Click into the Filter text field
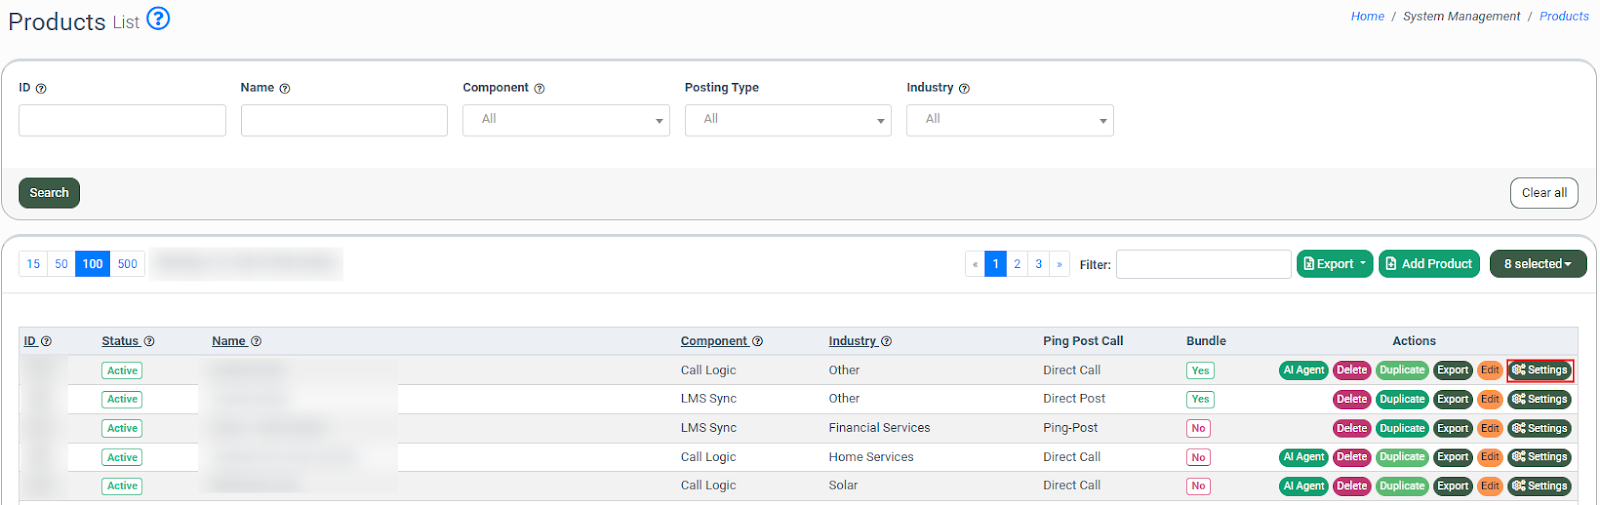The height and width of the screenshot is (505, 1600). (1203, 264)
